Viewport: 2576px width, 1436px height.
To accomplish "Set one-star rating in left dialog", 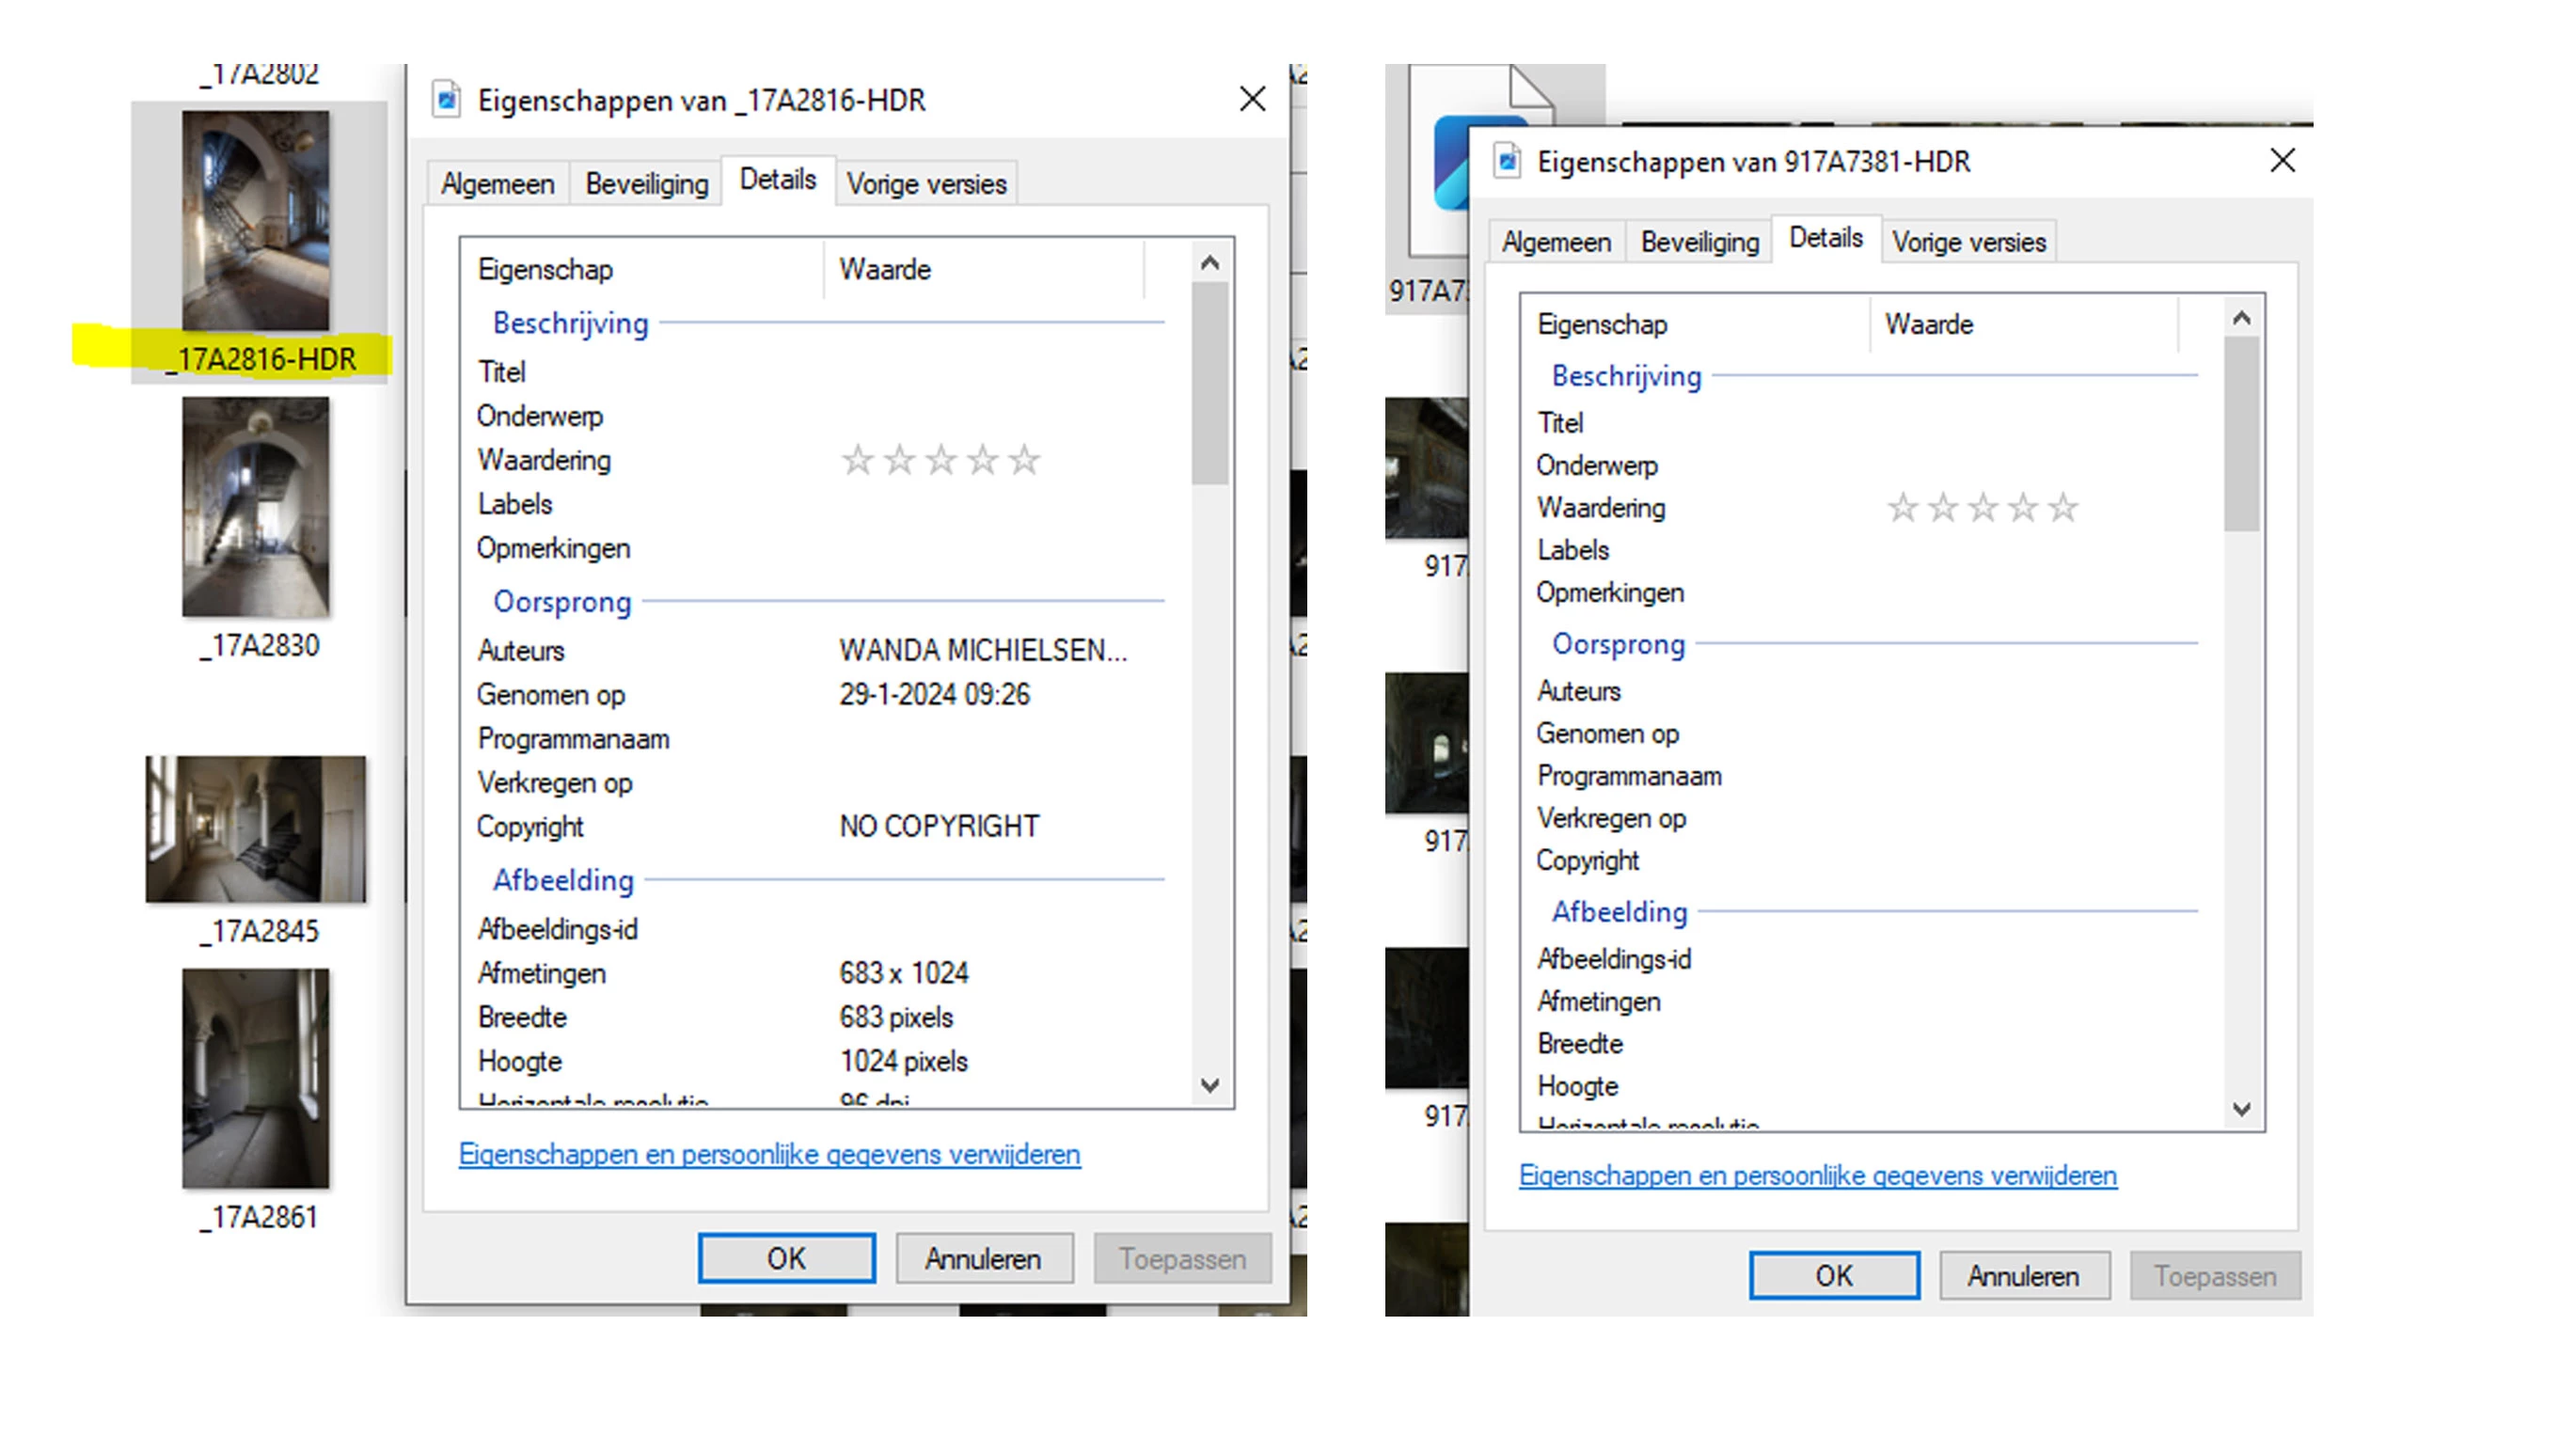I will click(x=857, y=460).
